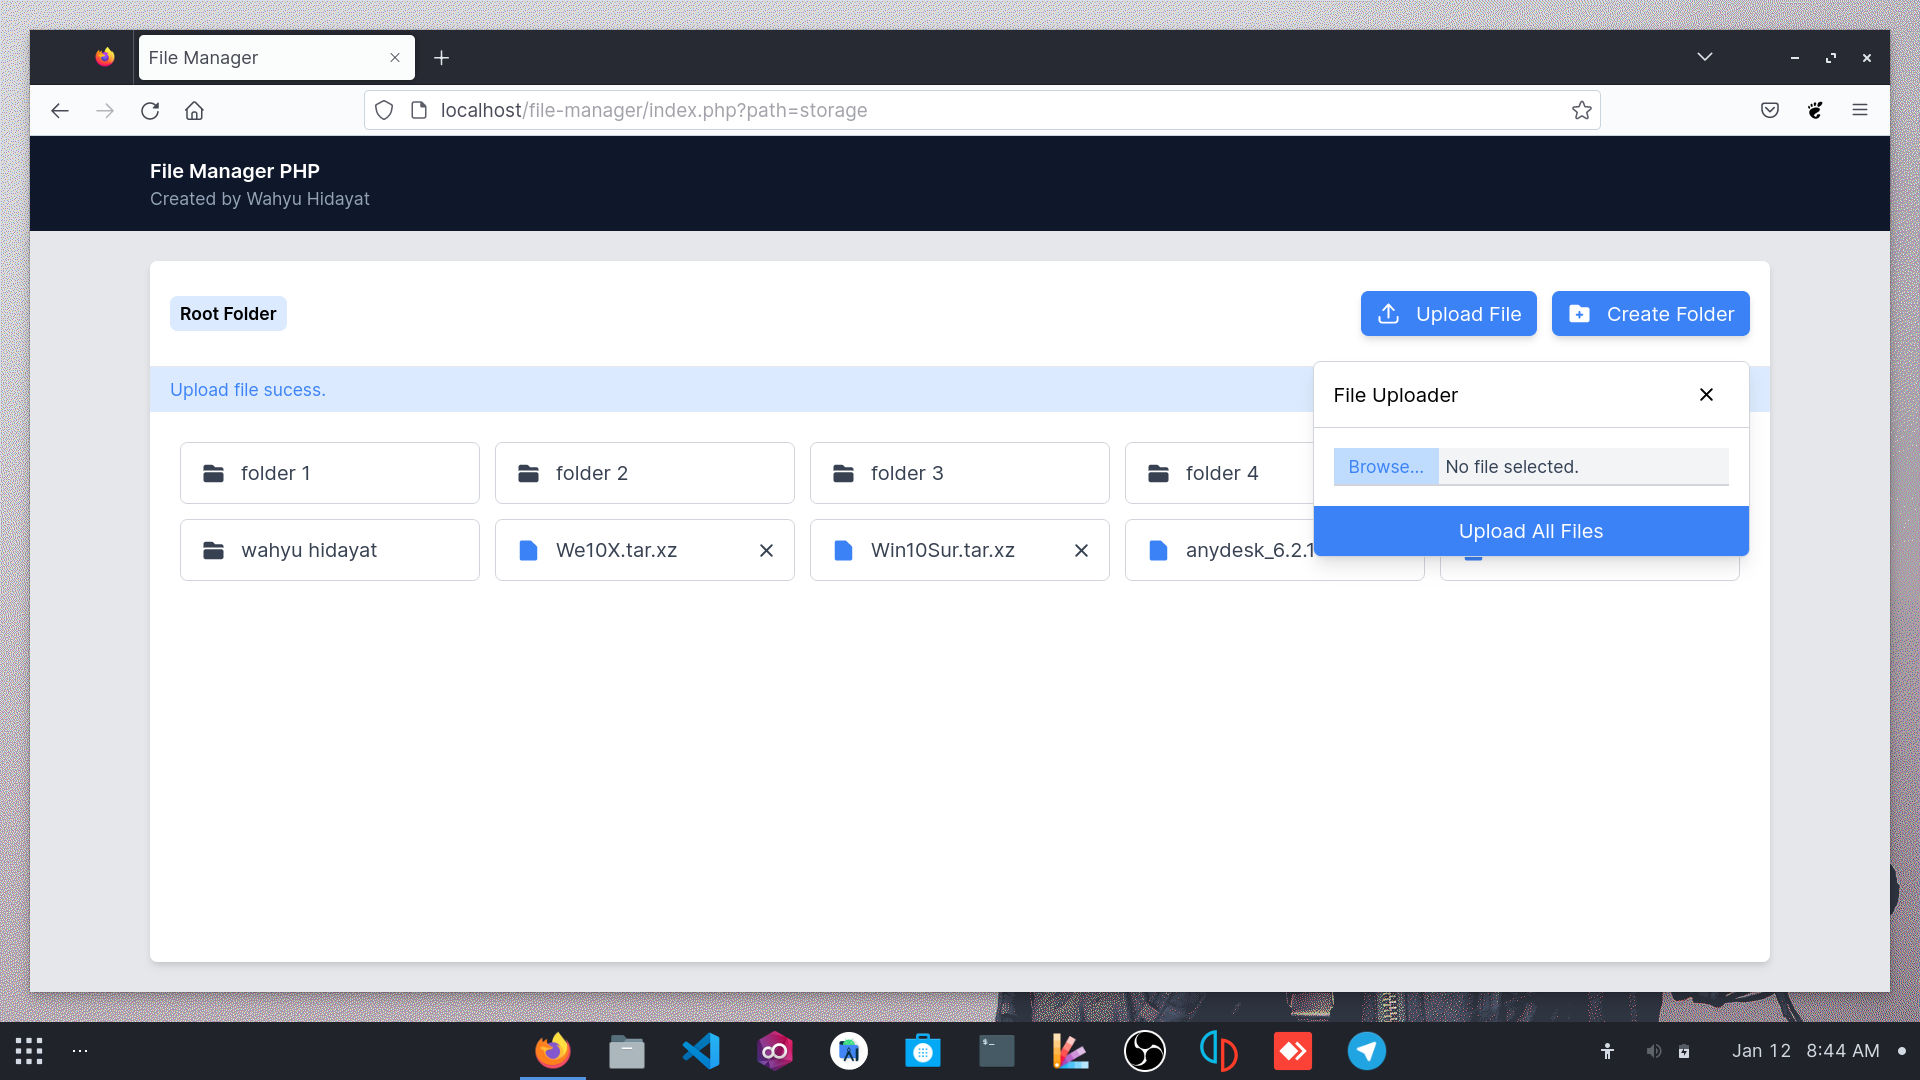Viewport: 1920px width, 1080px height.
Task: Expand the list all tabs dropdown
Action: 1704,57
